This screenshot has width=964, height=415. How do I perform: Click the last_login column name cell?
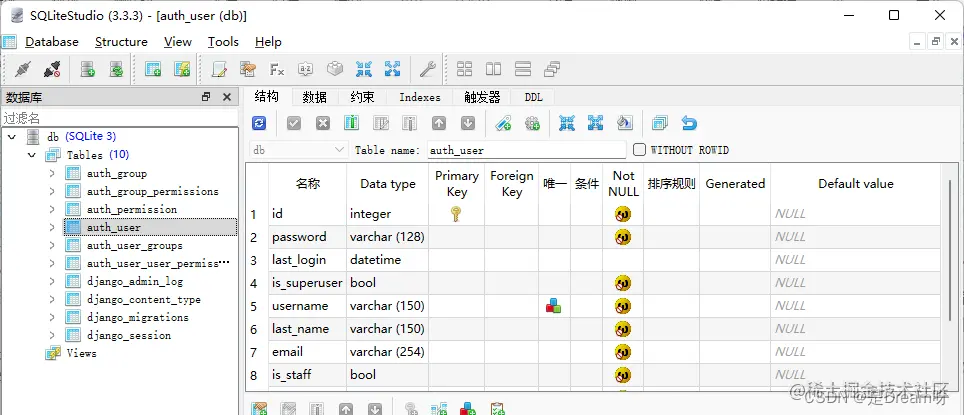pyautogui.click(x=307, y=260)
